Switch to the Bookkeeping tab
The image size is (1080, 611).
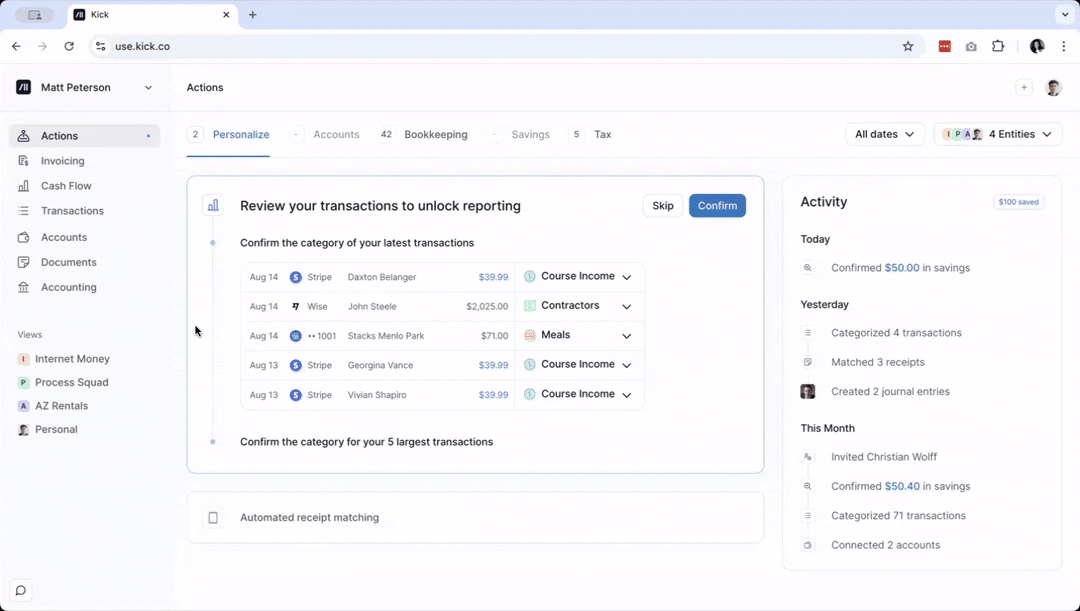click(x=435, y=134)
